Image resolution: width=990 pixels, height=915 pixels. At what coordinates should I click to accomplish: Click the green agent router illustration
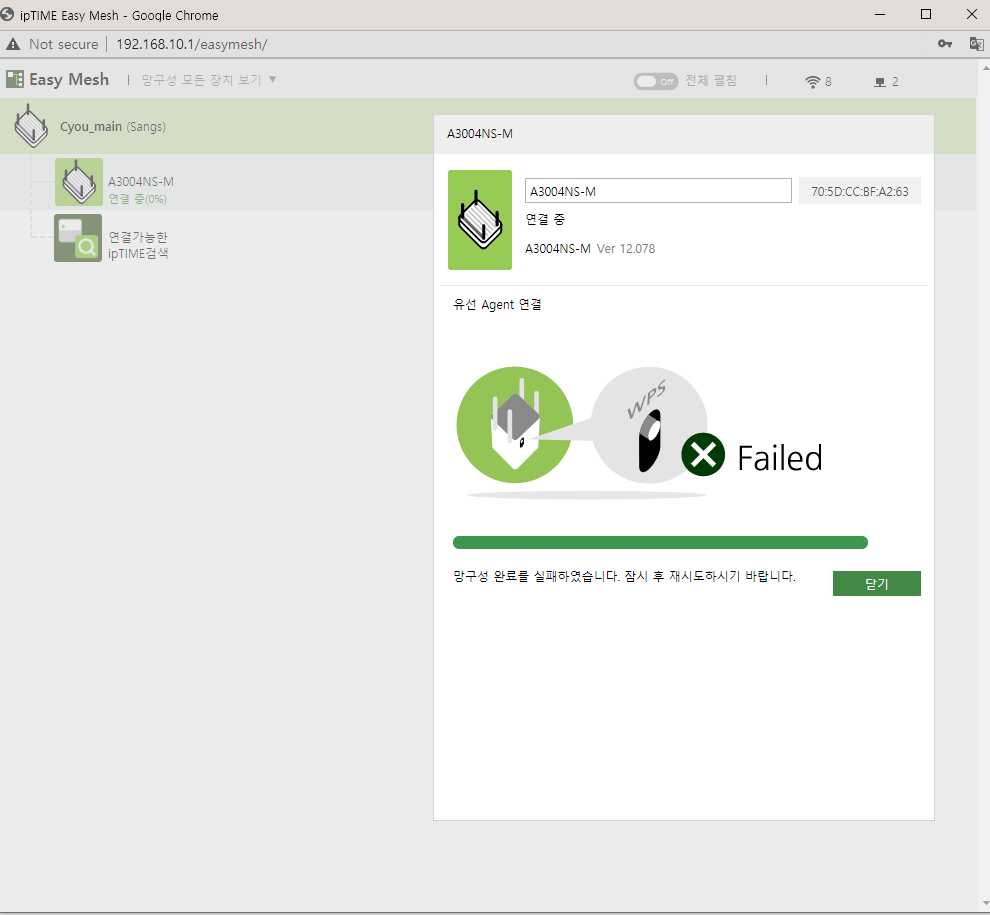(515, 425)
